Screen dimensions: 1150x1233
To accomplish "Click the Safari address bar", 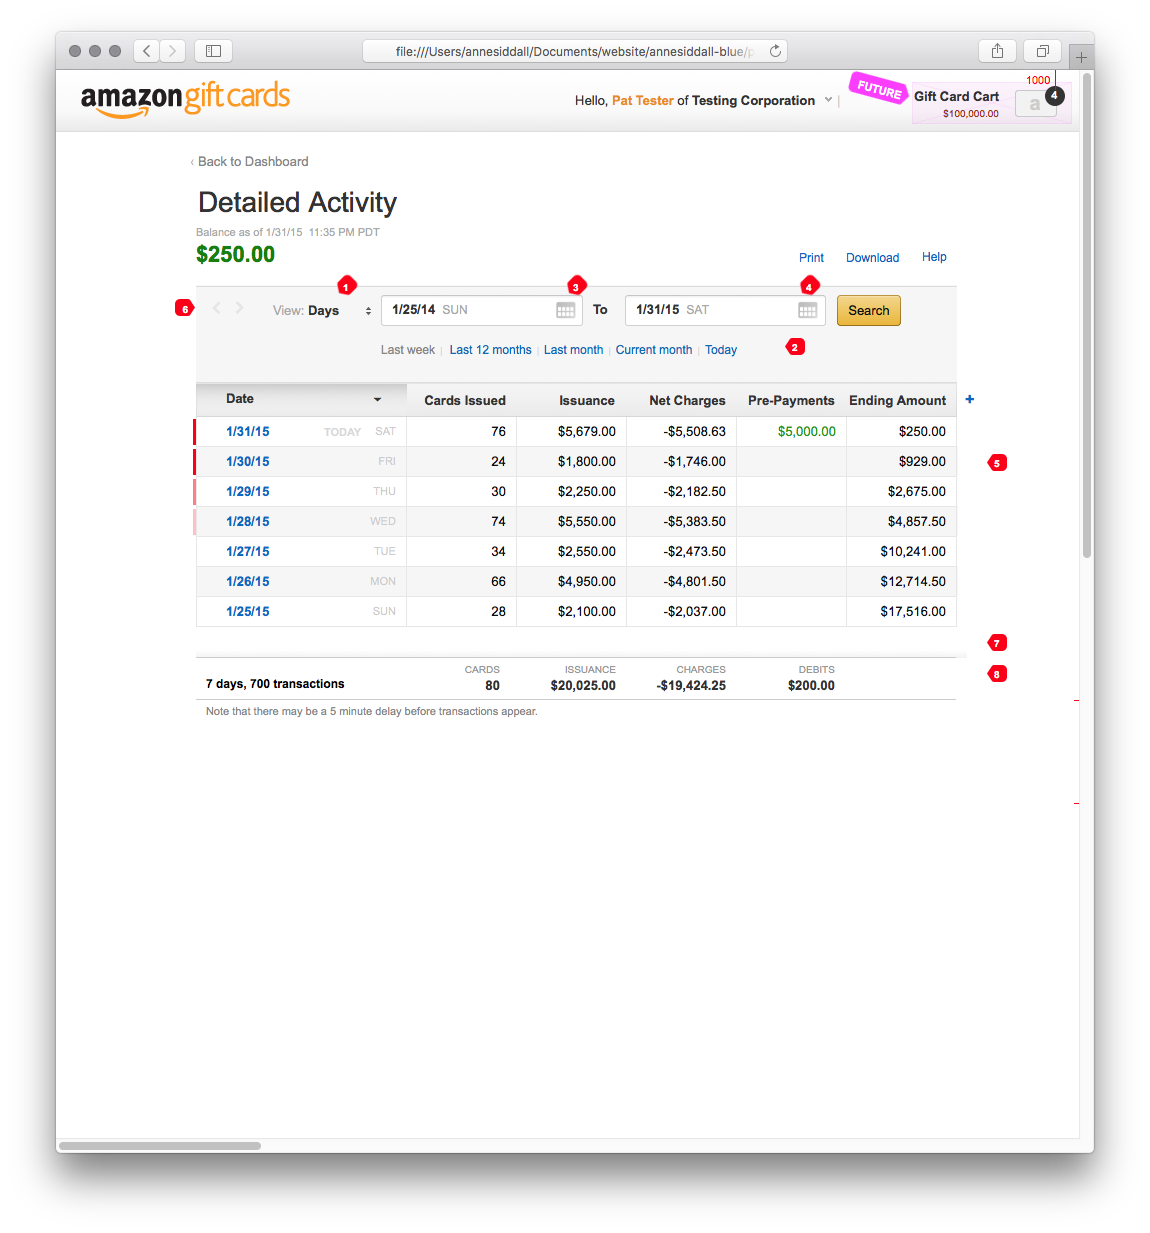I will click(575, 51).
